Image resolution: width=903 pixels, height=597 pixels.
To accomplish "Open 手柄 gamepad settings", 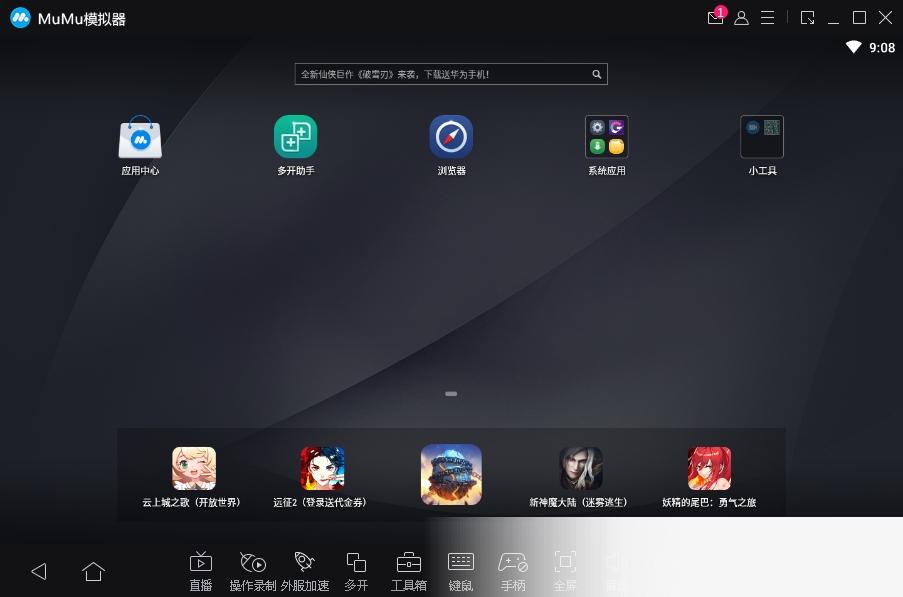I will 513,571.
